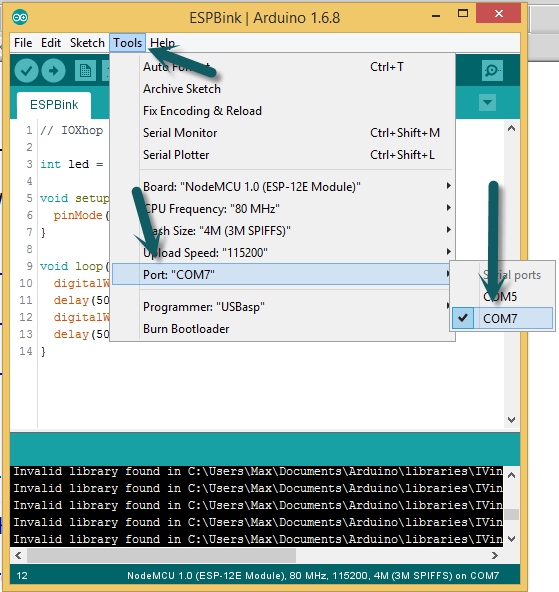Click the 'void loop' code line
The height and width of the screenshot is (592, 559).
[75, 266]
